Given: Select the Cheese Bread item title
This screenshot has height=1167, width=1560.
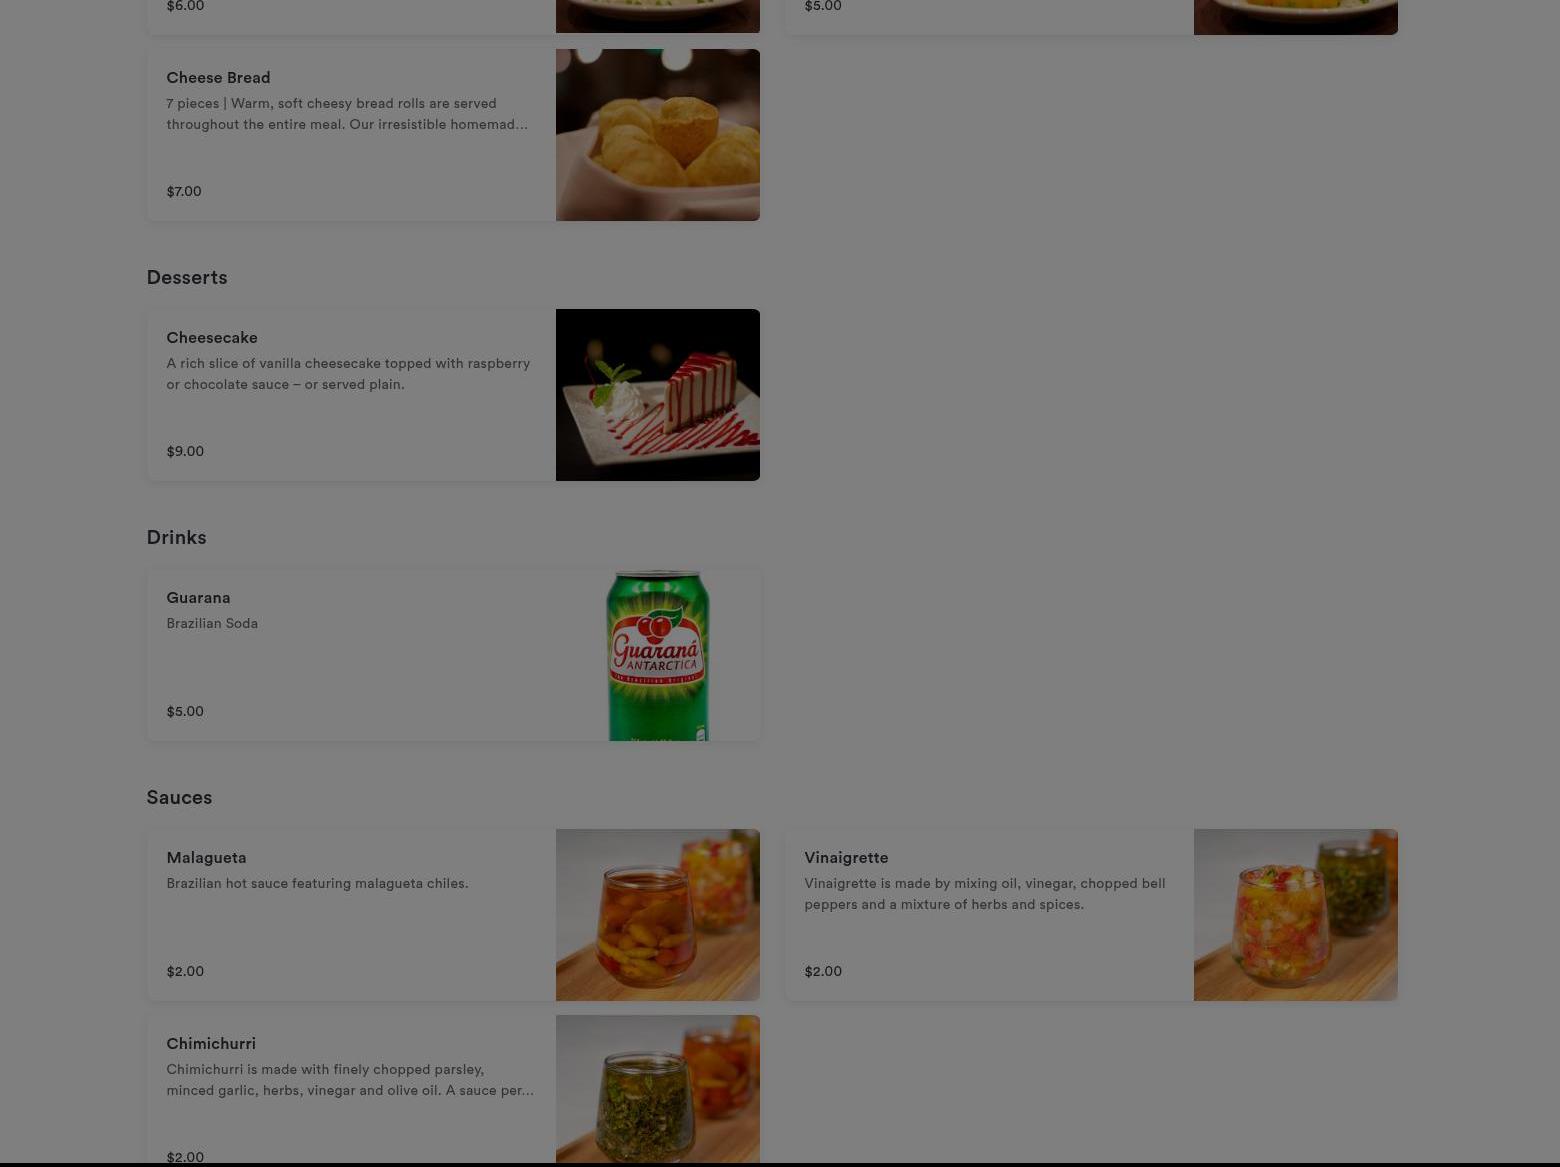Looking at the screenshot, I should tap(218, 78).
